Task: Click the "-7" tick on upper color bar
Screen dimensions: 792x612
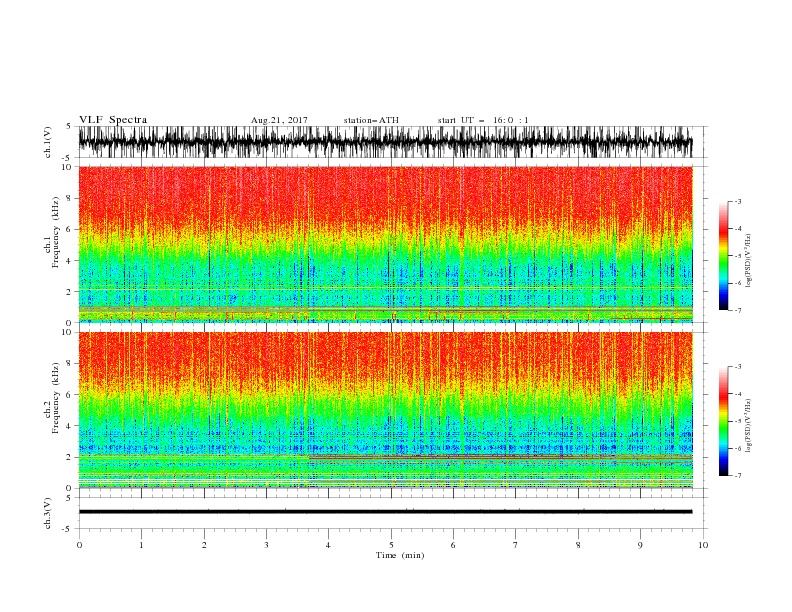Action: pos(737,310)
